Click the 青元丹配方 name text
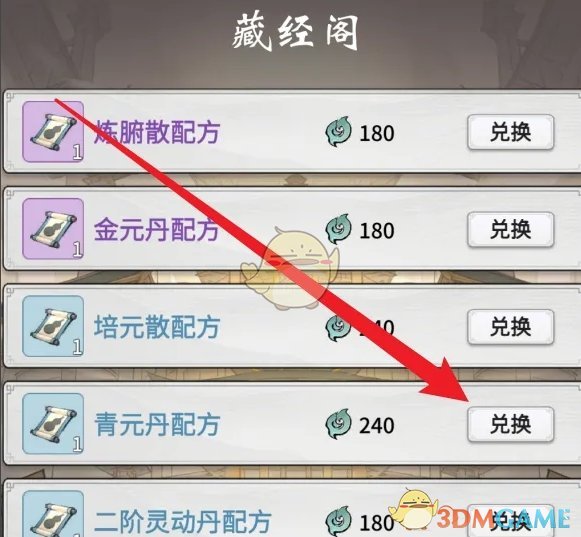This screenshot has height=537, width=581. tap(157, 425)
